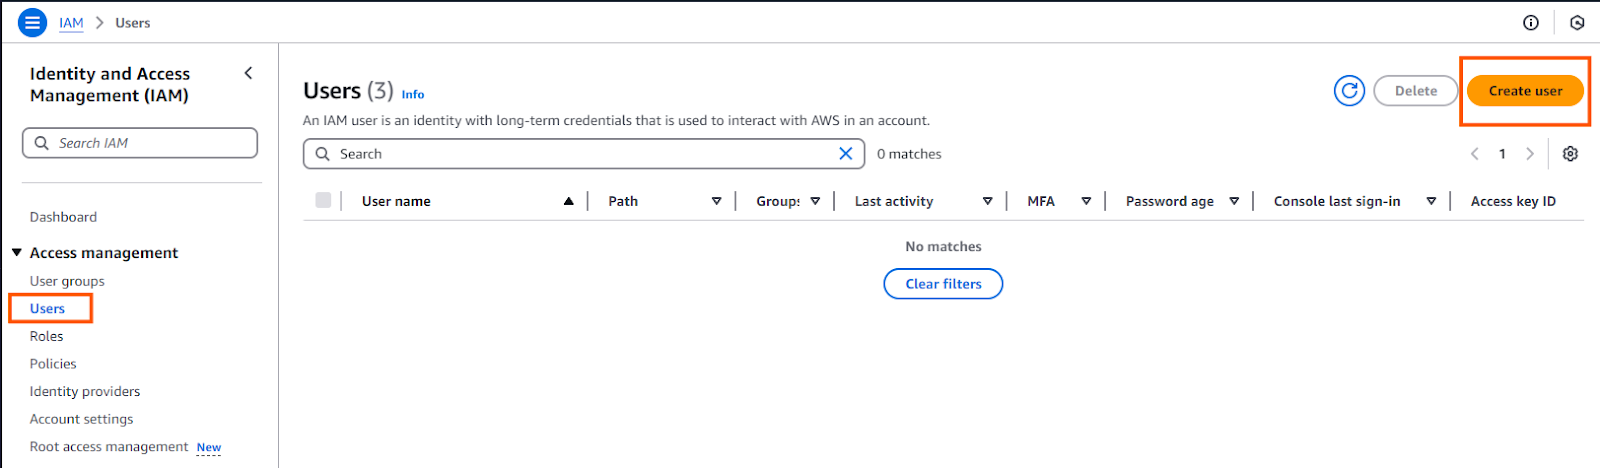Screen dimensions: 1600x468
Task: Click the Access key ID column header
Action: tap(1513, 201)
